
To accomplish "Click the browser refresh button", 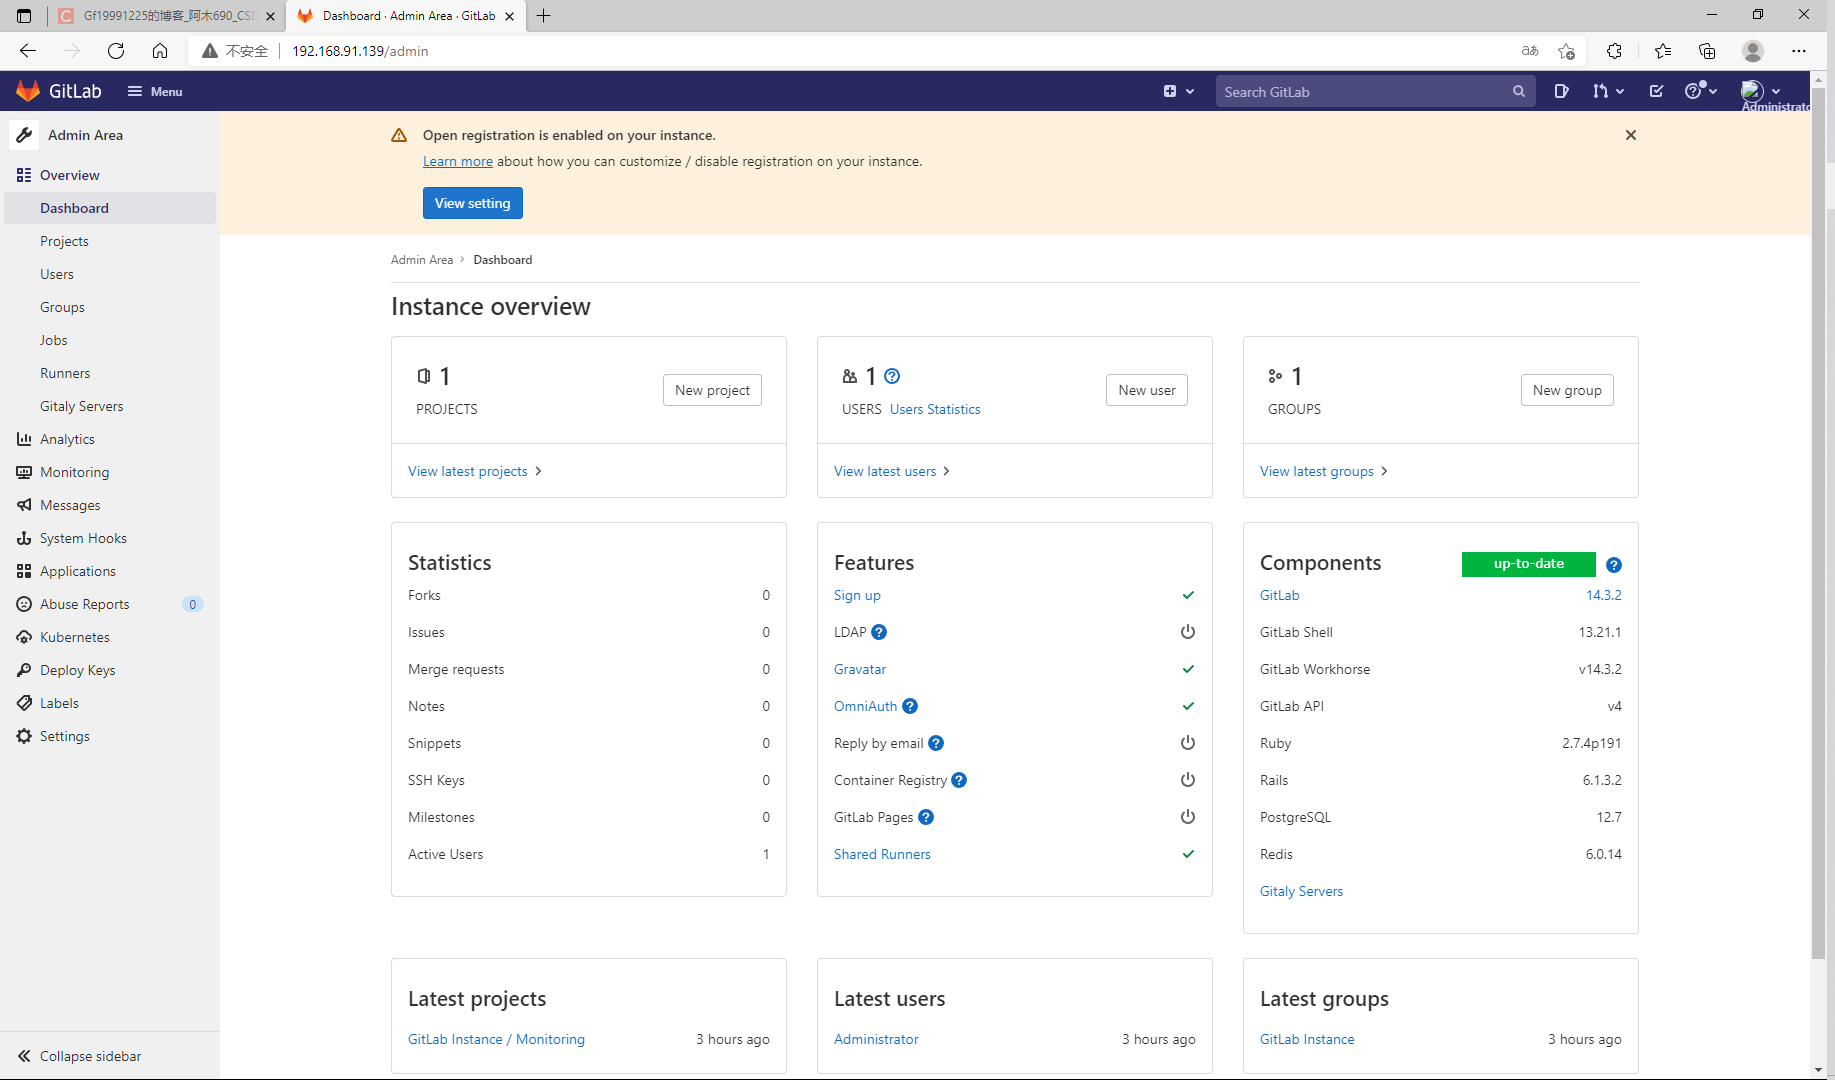I will [x=116, y=51].
